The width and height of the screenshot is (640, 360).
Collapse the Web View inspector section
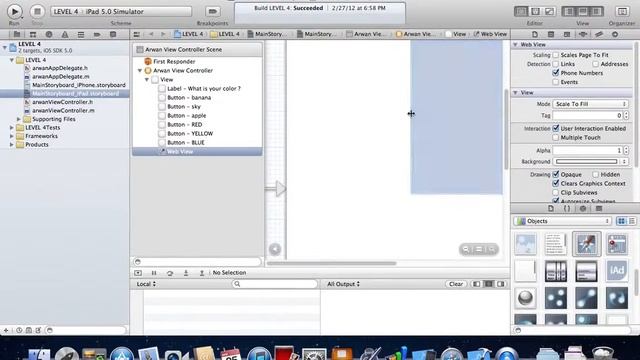(516, 44)
